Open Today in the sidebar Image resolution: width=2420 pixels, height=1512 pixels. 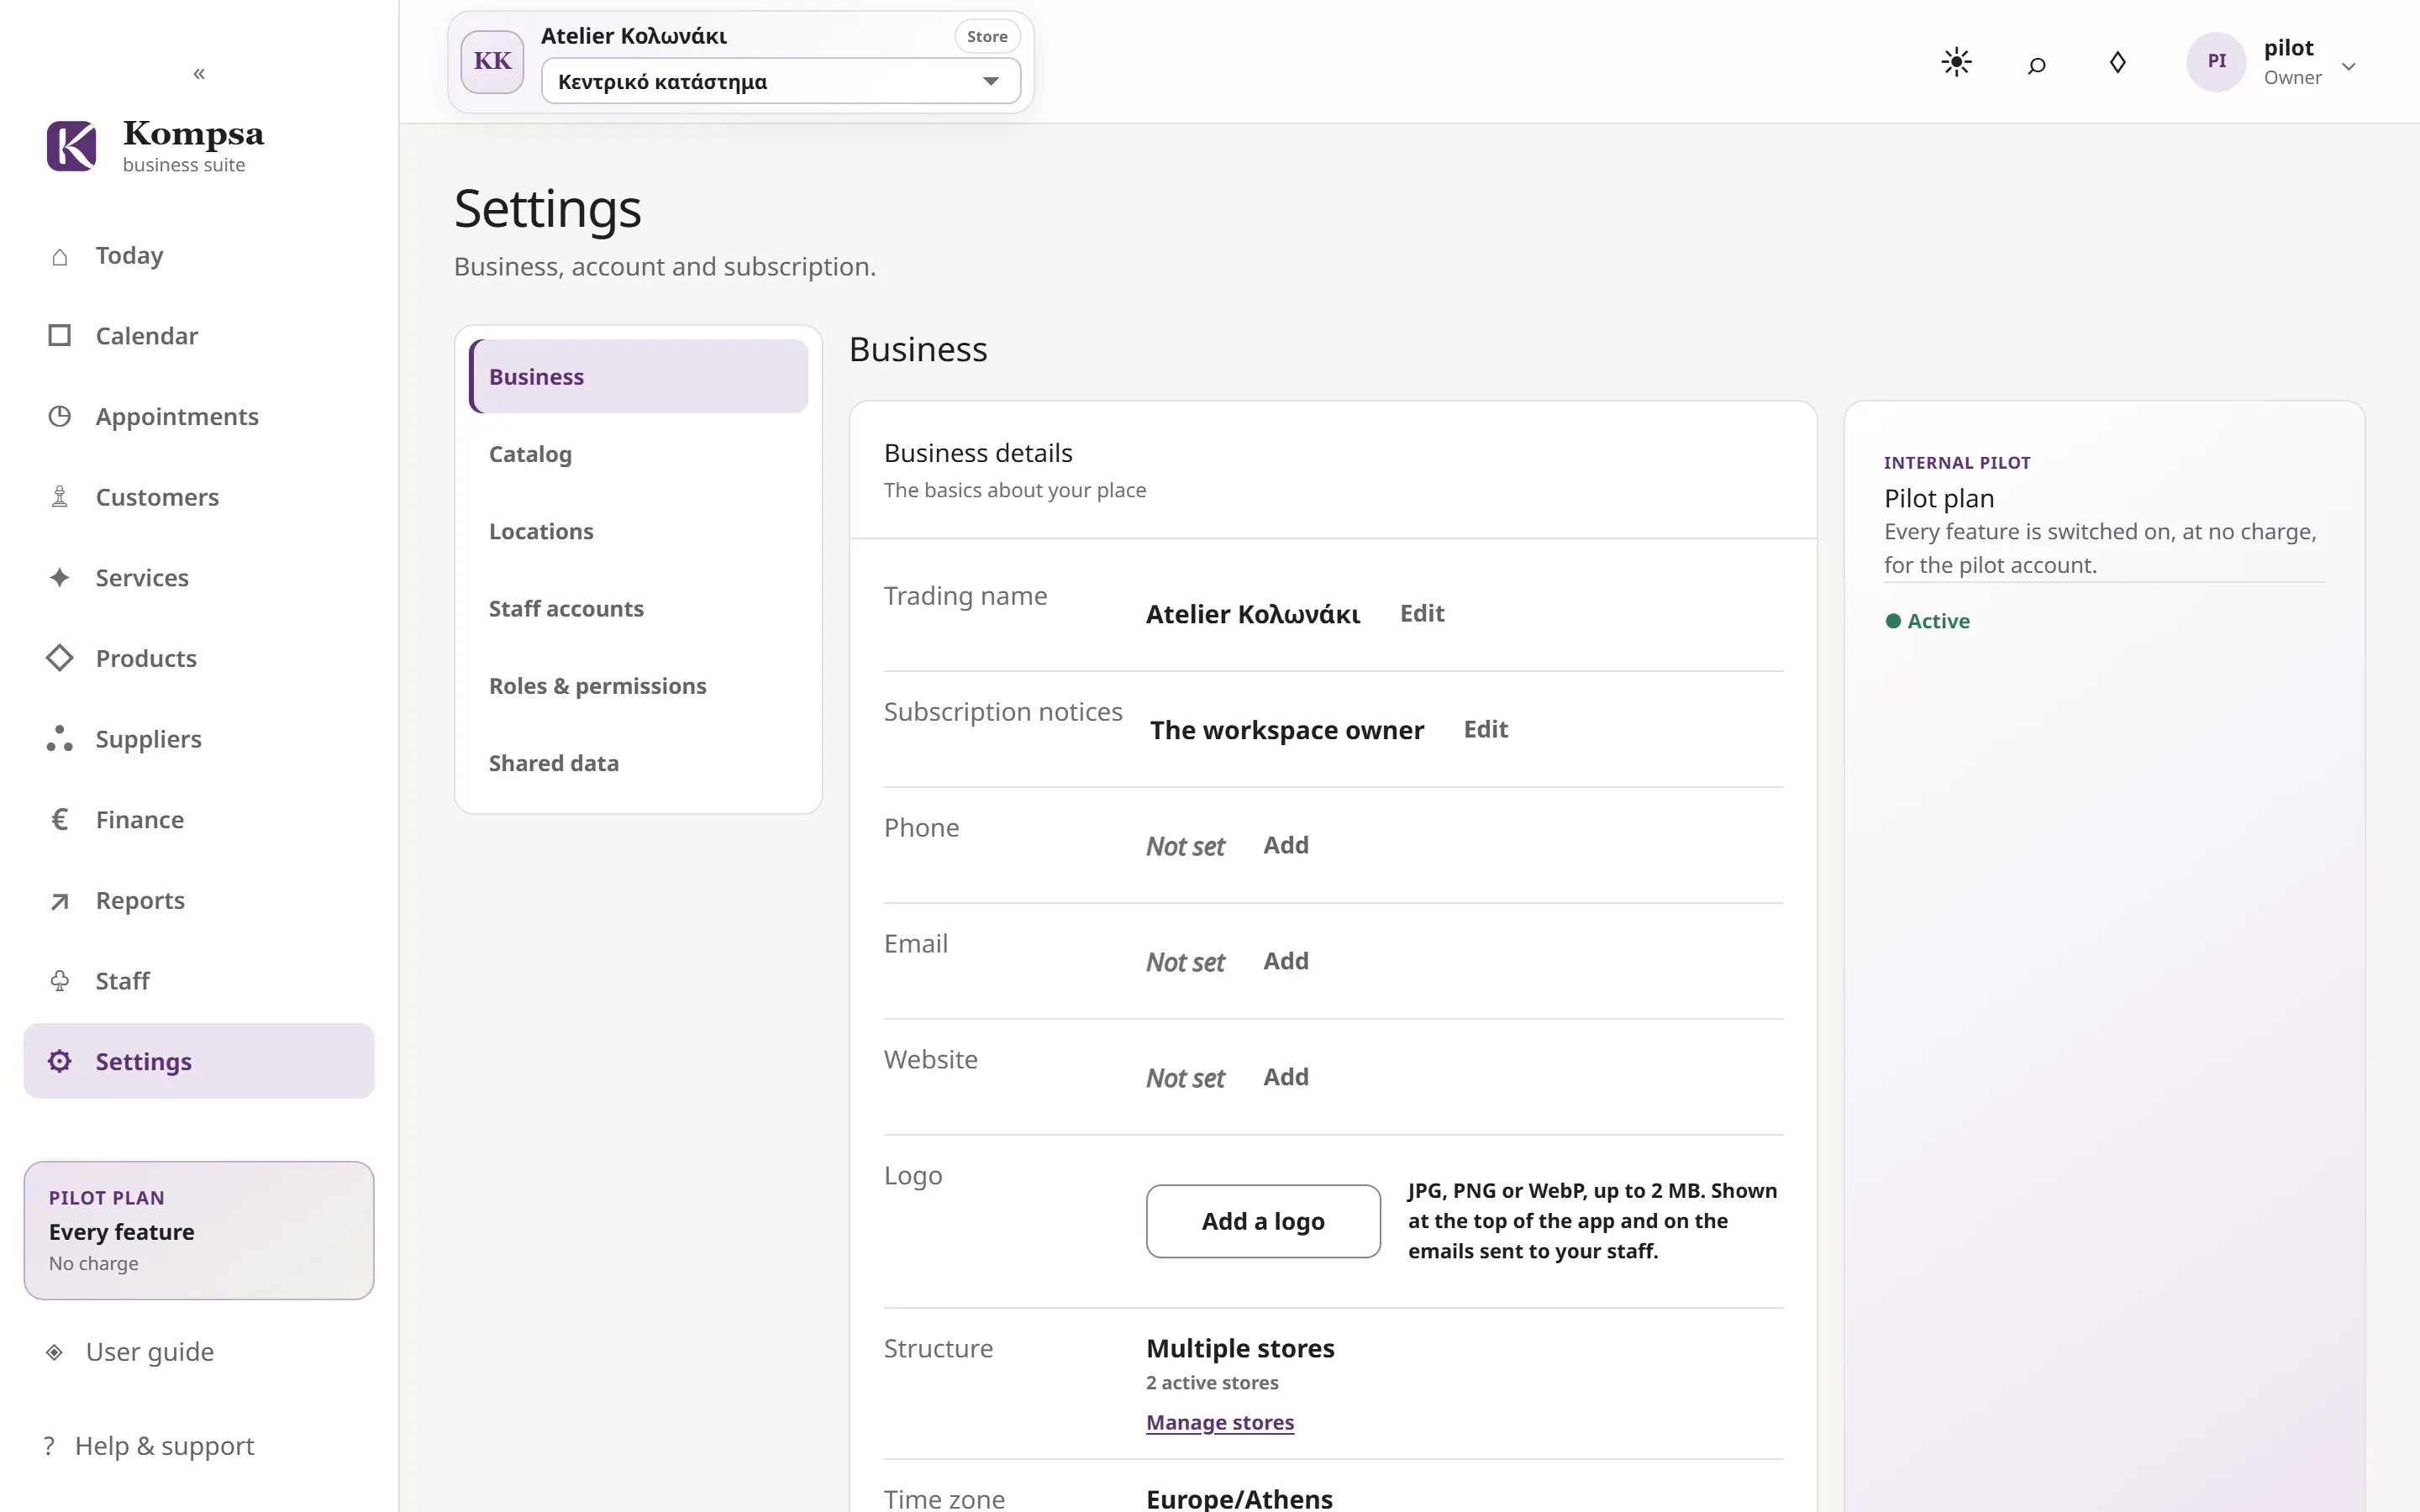199,256
